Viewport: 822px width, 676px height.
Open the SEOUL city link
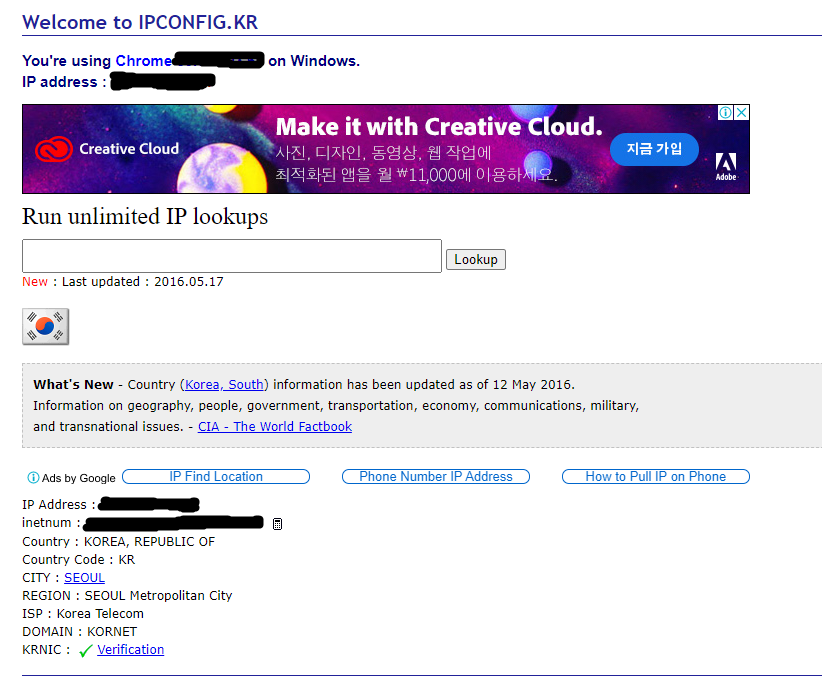click(84, 577)
